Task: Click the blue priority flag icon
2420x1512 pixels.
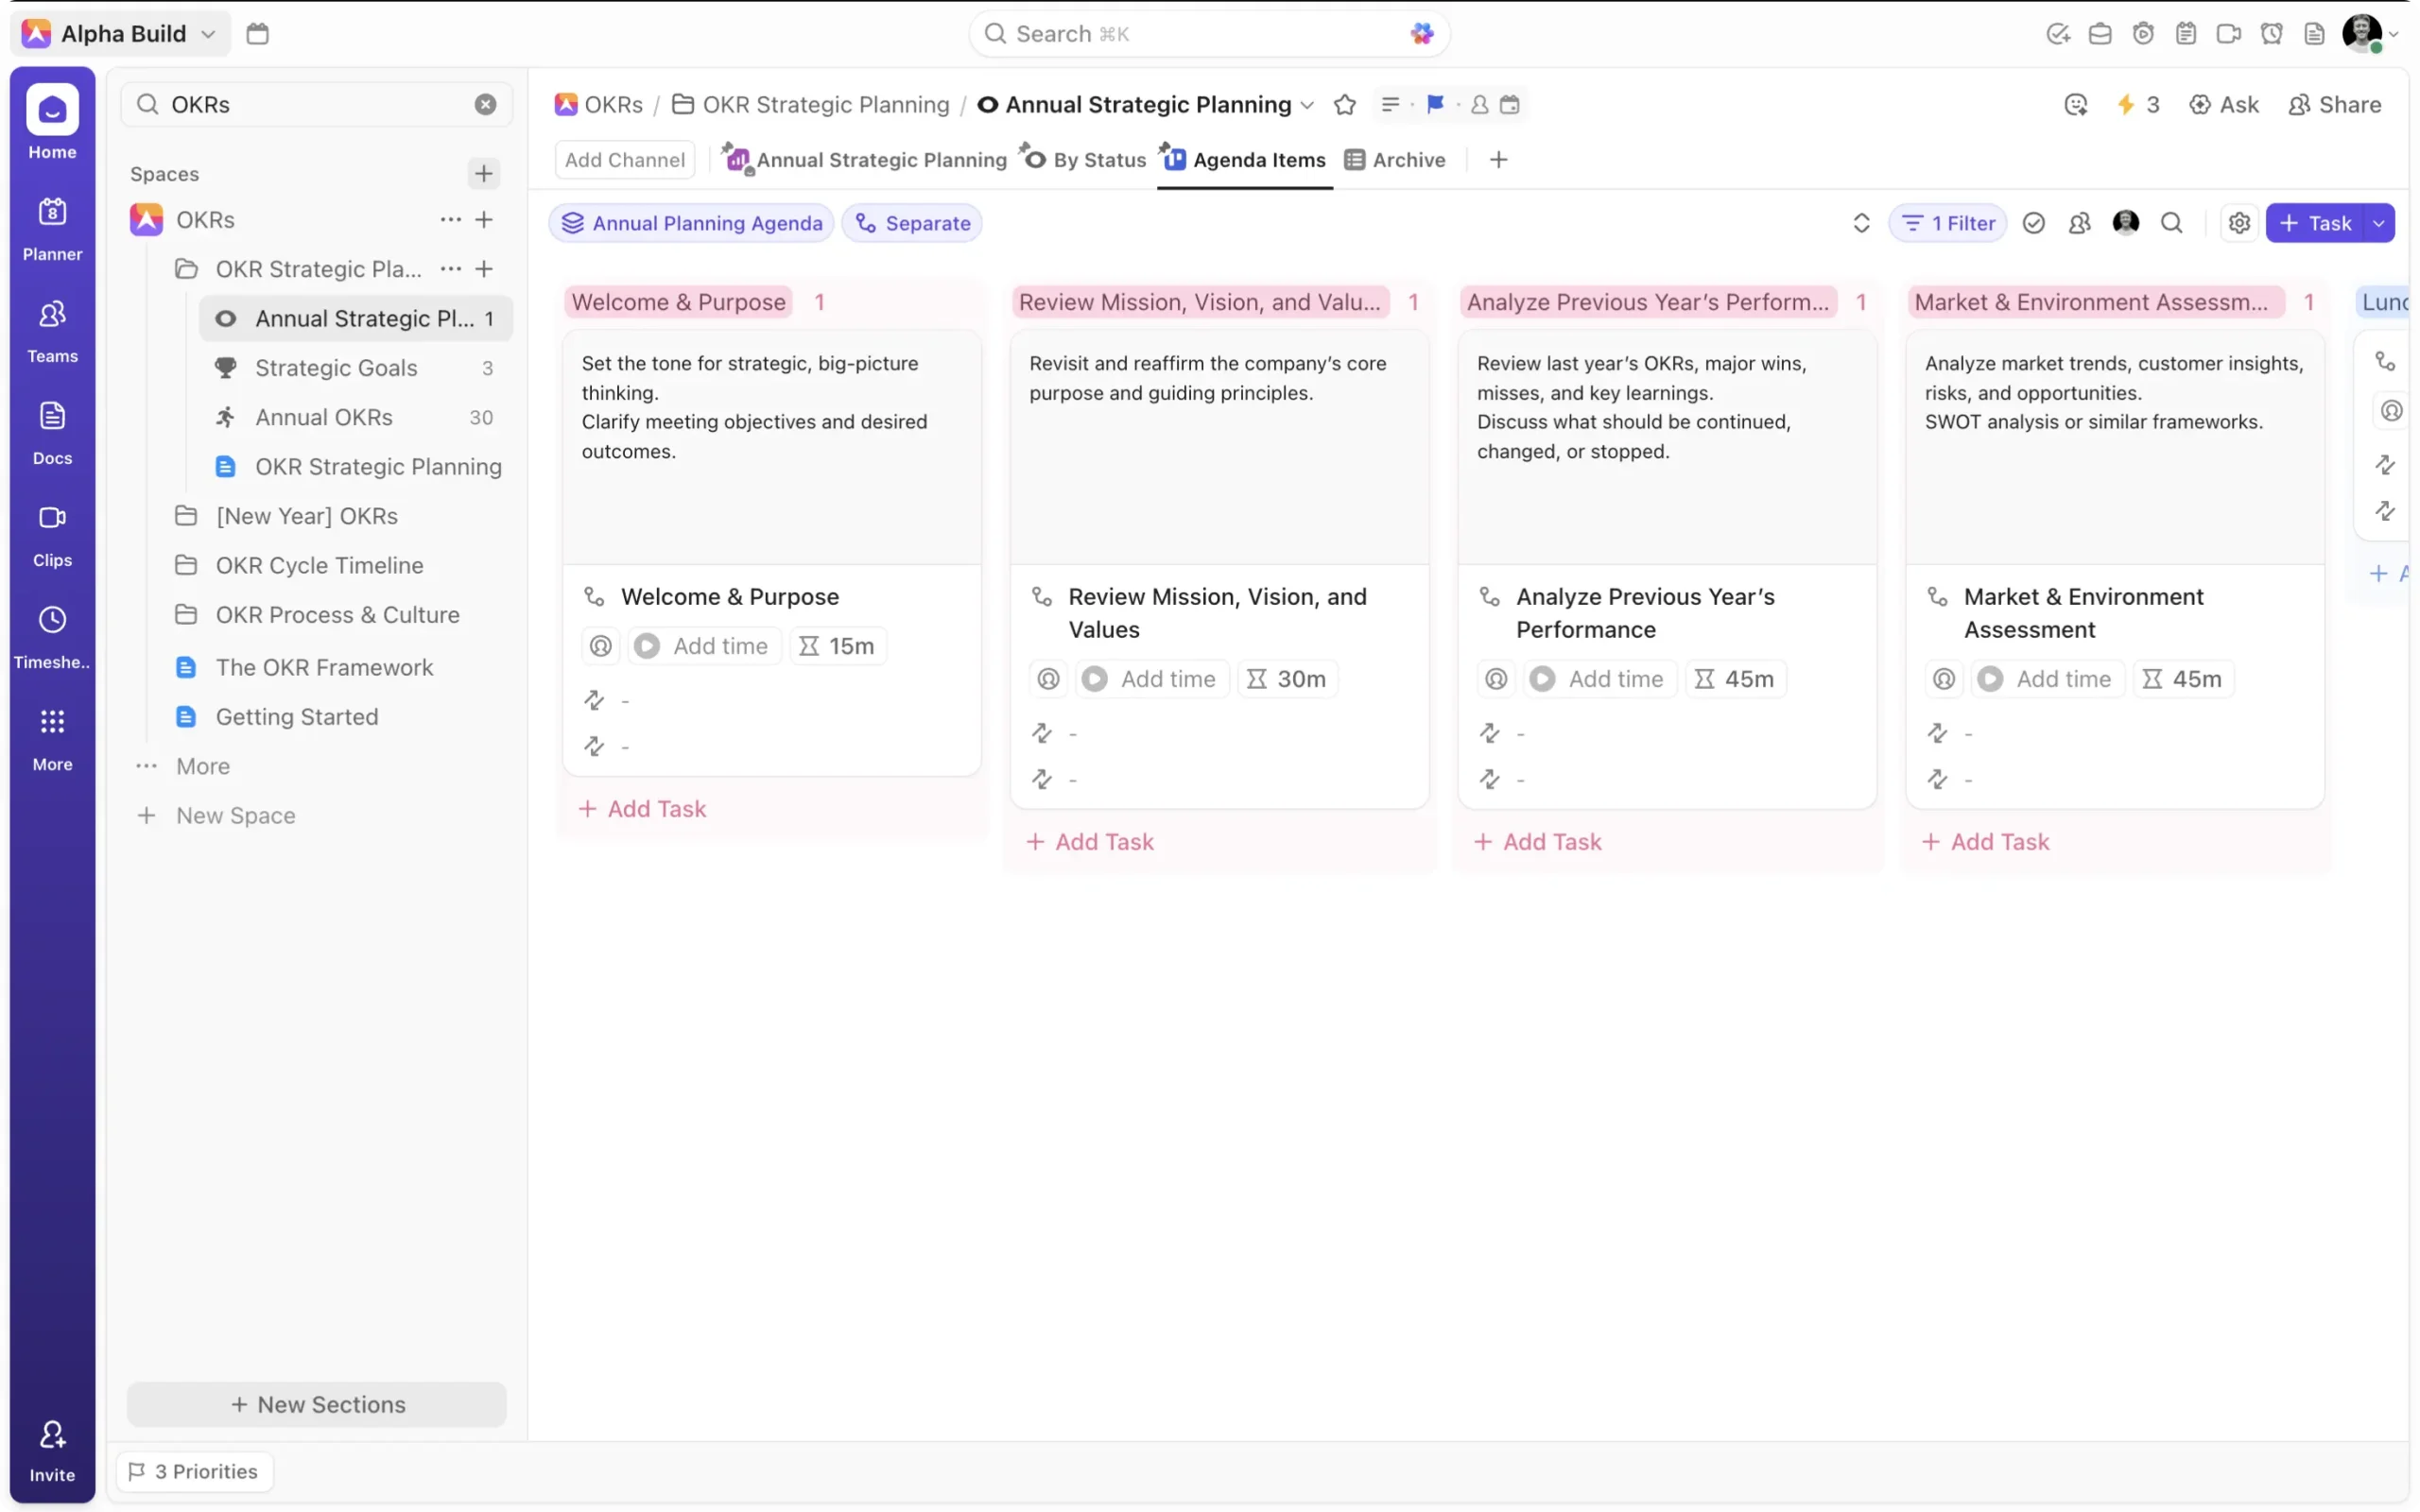Action: click(1435, 105)
